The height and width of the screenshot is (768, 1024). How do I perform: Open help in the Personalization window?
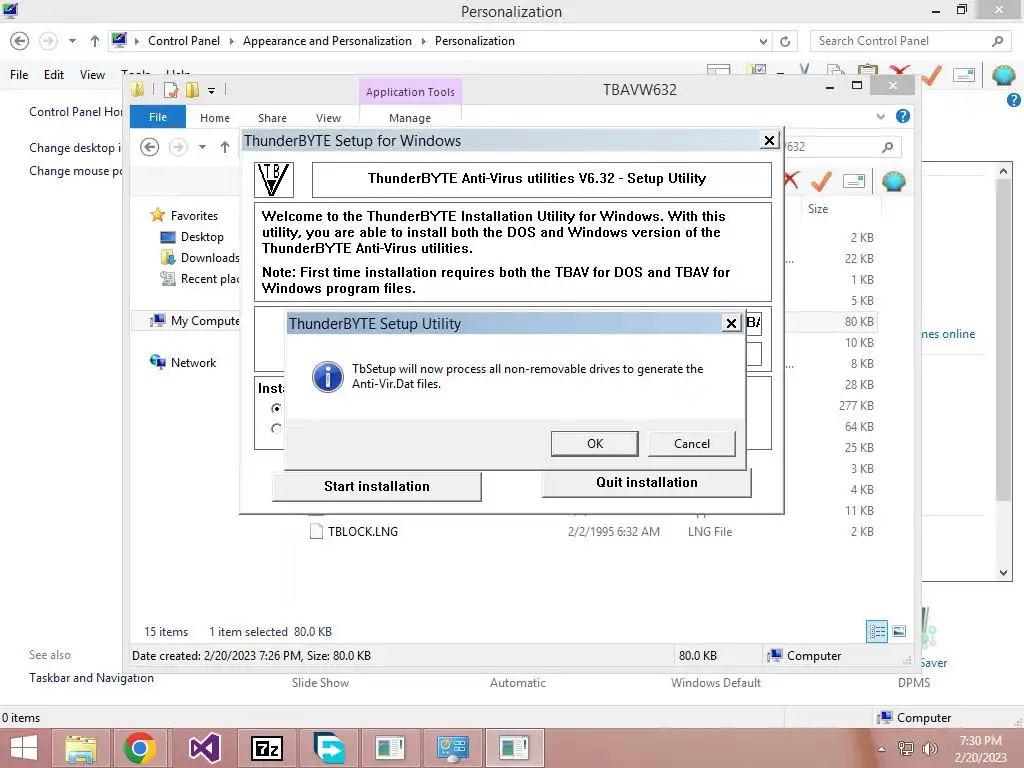pos(1014,100)
